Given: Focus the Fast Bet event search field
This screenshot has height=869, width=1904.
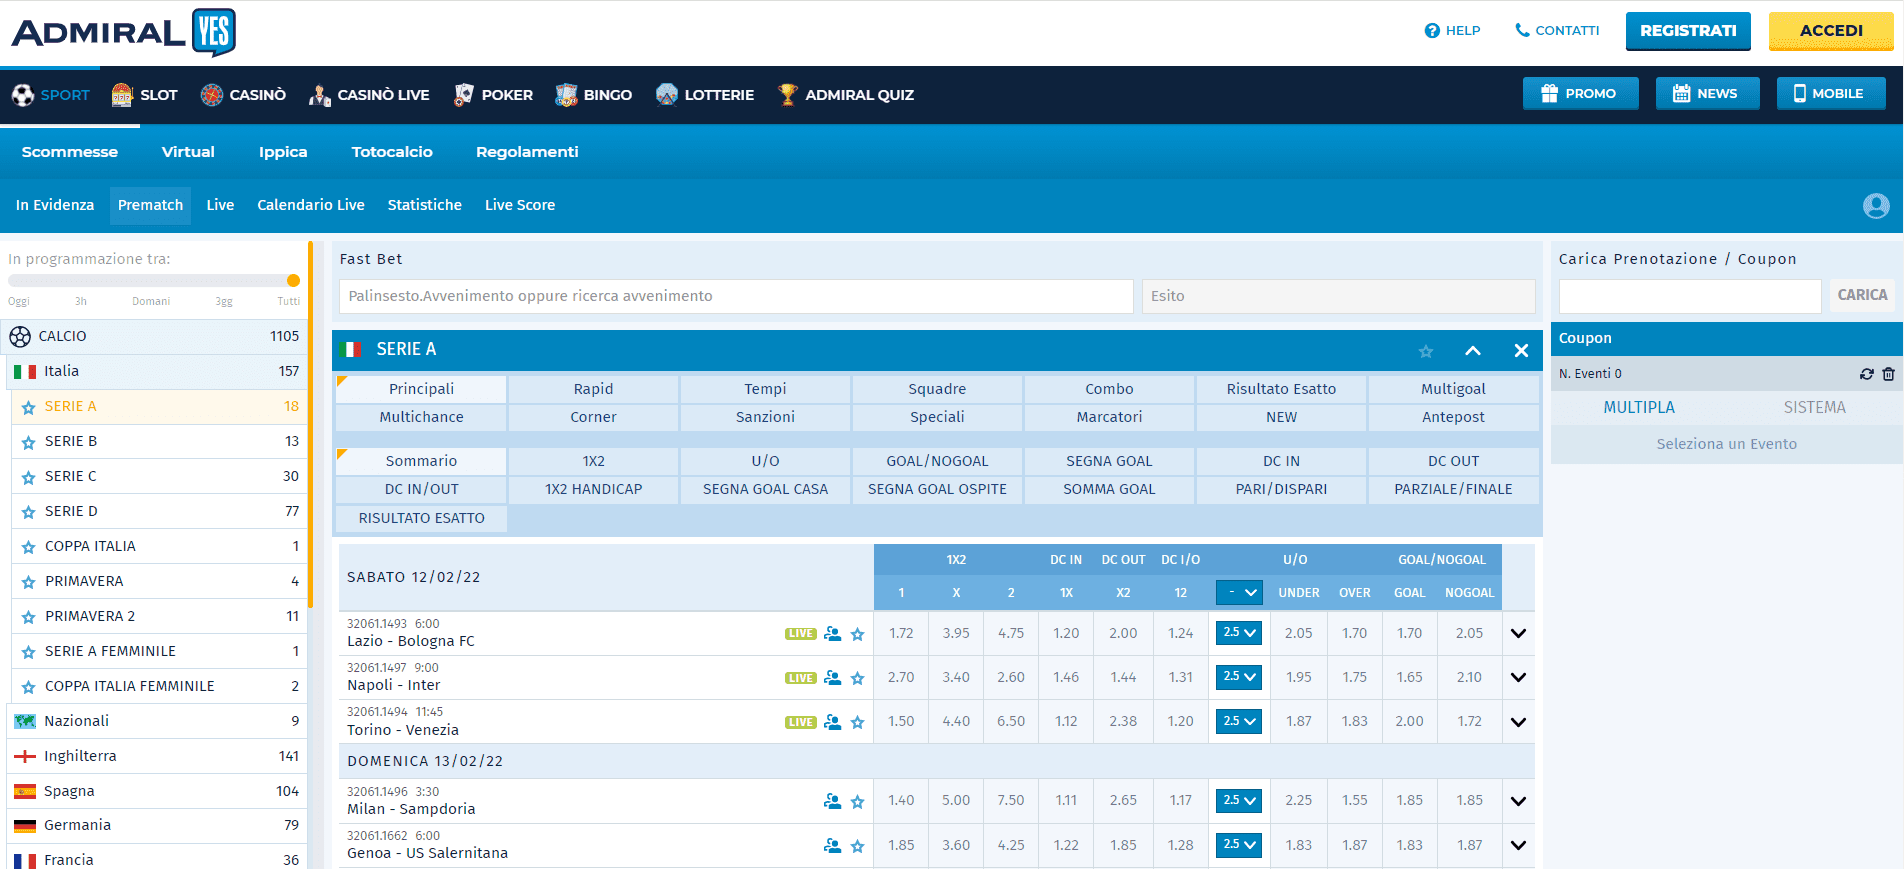Looking at the screenshot, I should (x=736, y=296).
